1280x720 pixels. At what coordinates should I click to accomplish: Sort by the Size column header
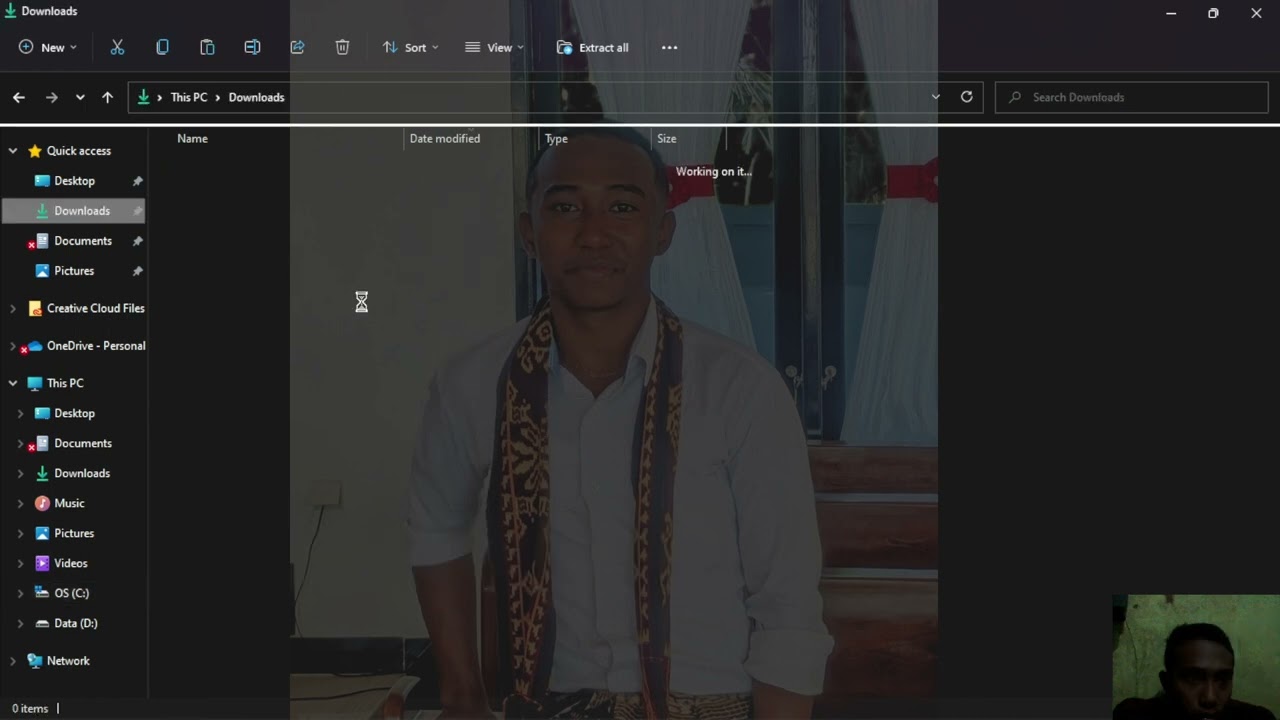666,139
